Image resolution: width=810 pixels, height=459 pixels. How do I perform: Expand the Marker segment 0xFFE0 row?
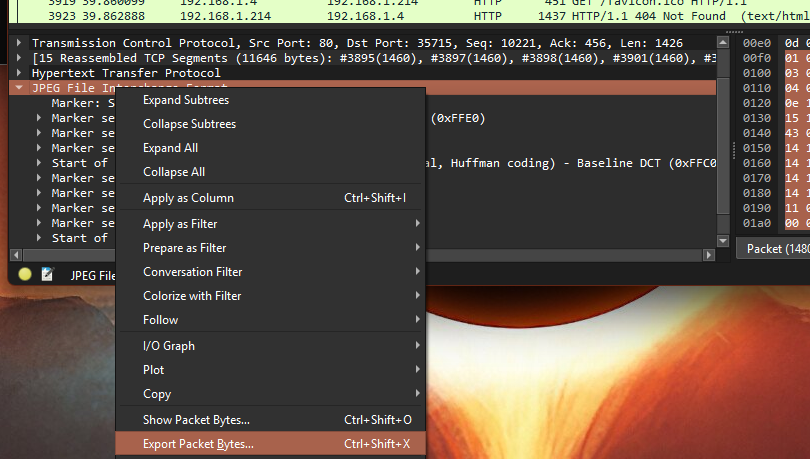point(39,118)
